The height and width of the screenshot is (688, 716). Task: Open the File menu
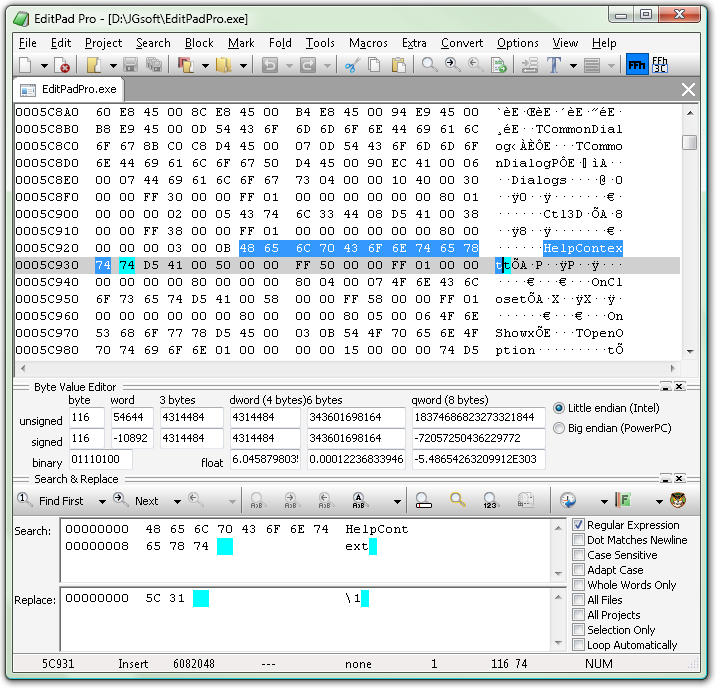(x=27, y=43)
